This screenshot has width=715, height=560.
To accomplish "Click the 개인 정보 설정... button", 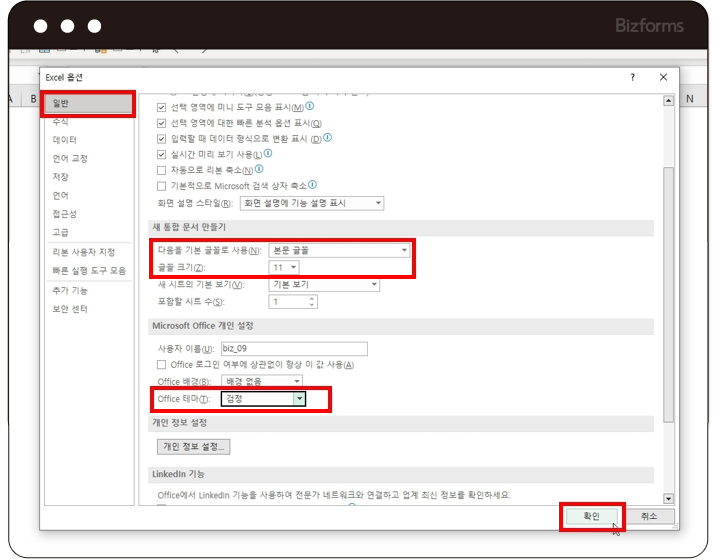I will point(193,447).
